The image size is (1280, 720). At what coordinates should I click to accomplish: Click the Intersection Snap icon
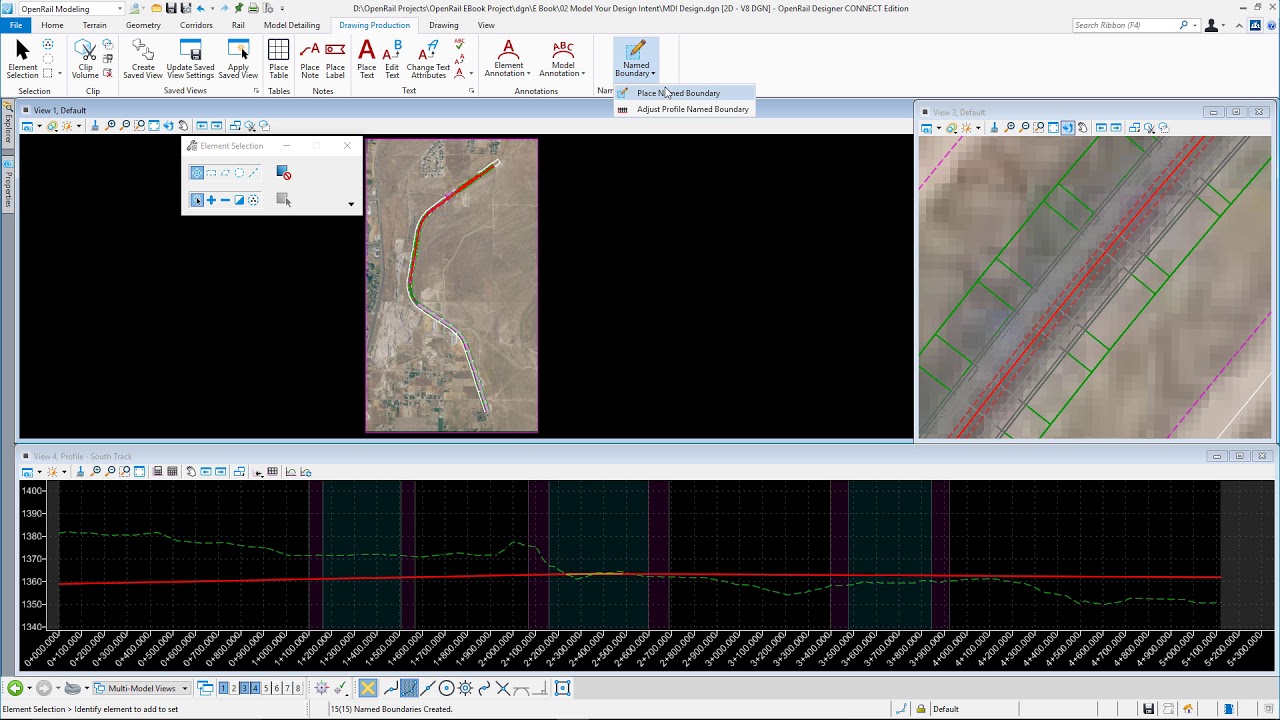[503, 688]
